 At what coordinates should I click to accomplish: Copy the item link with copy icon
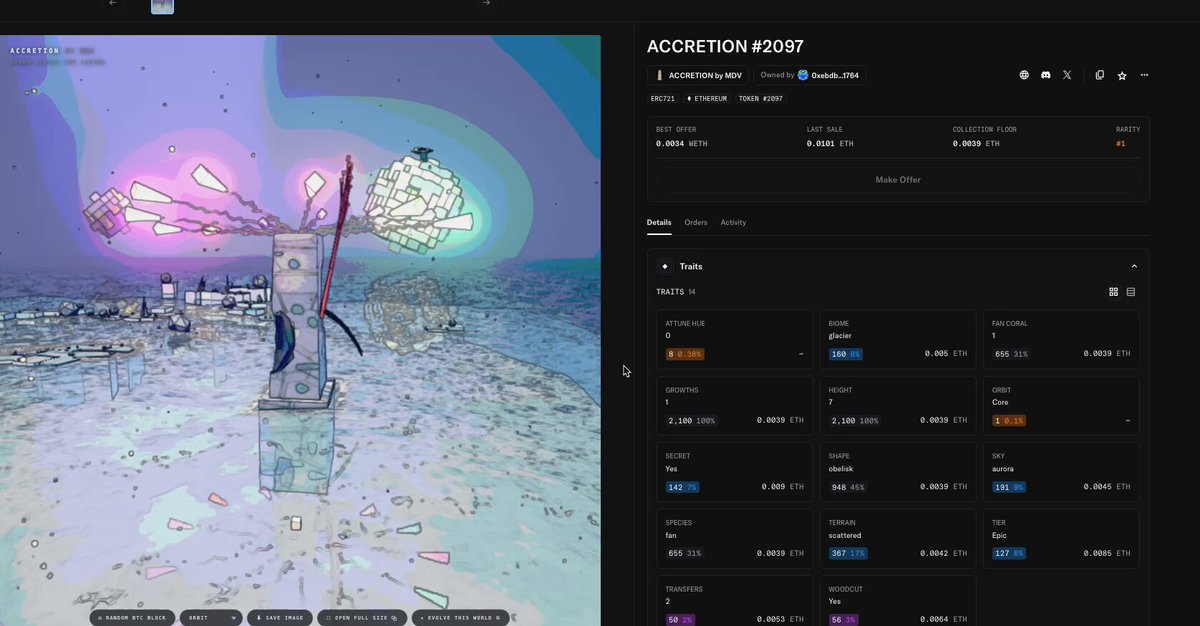click(x=1100, y=75)
